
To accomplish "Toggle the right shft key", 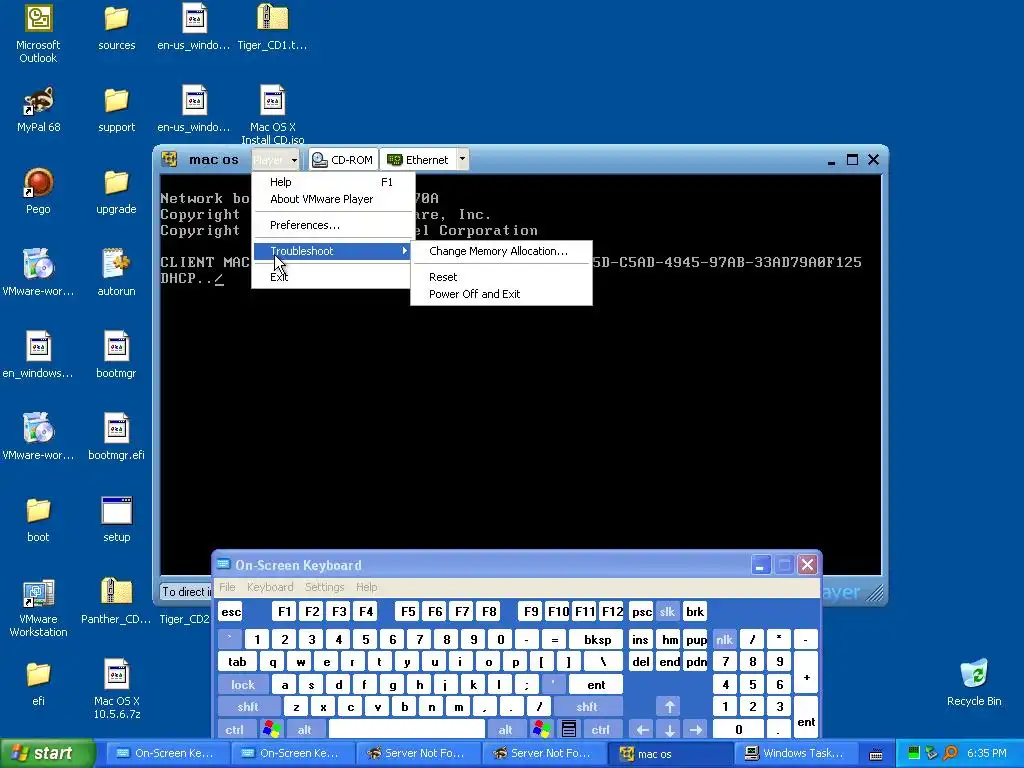I will point(586,707).
